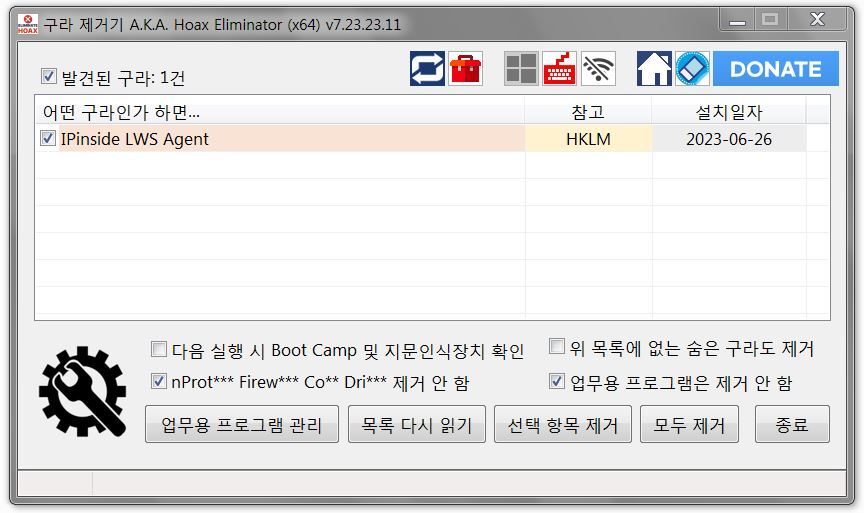
Task: Open the home page house icon
Action: click(654, 69)
